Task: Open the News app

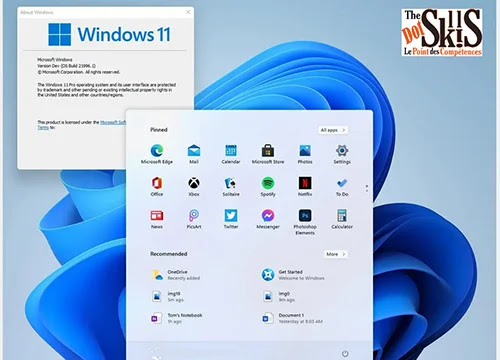Action: [x=157, y=219]
